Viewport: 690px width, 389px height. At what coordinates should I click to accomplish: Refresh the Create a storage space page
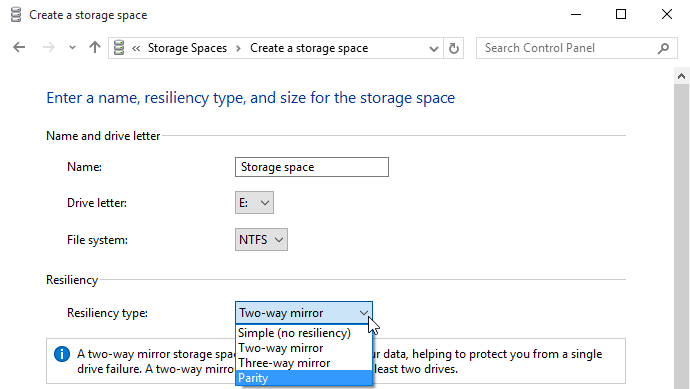tap(454, 48)
